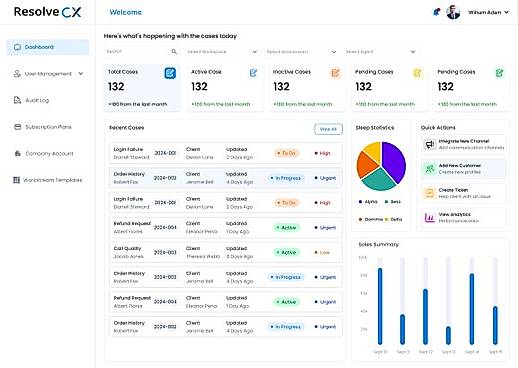Viewport: 518px width, 368px height.
Task: Click the edit icon on Active Case card
Action: click(253, 73)
